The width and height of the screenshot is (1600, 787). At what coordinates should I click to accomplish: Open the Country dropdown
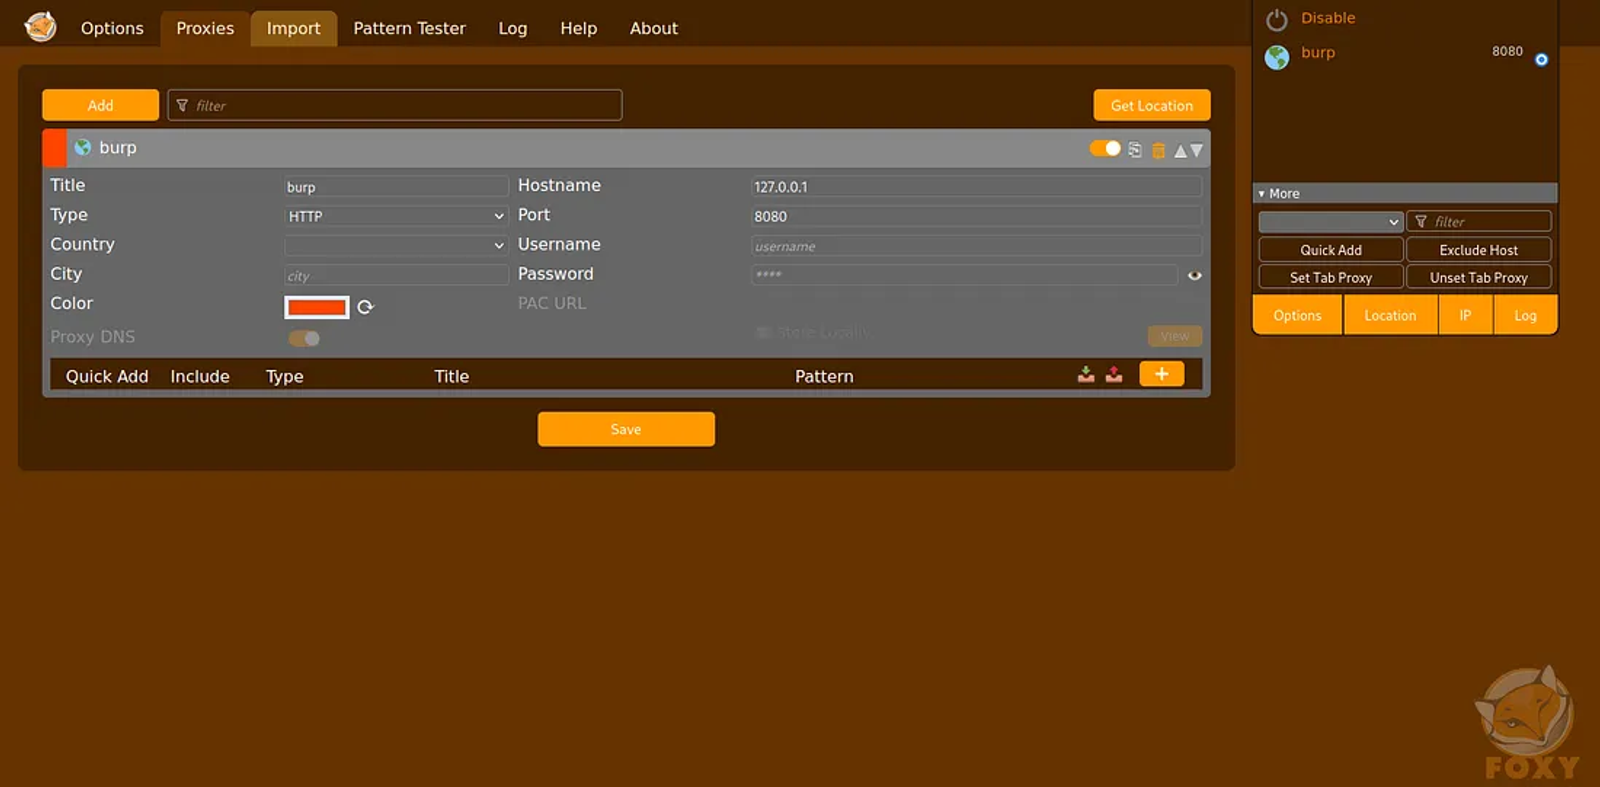click(x=396, y=245)
